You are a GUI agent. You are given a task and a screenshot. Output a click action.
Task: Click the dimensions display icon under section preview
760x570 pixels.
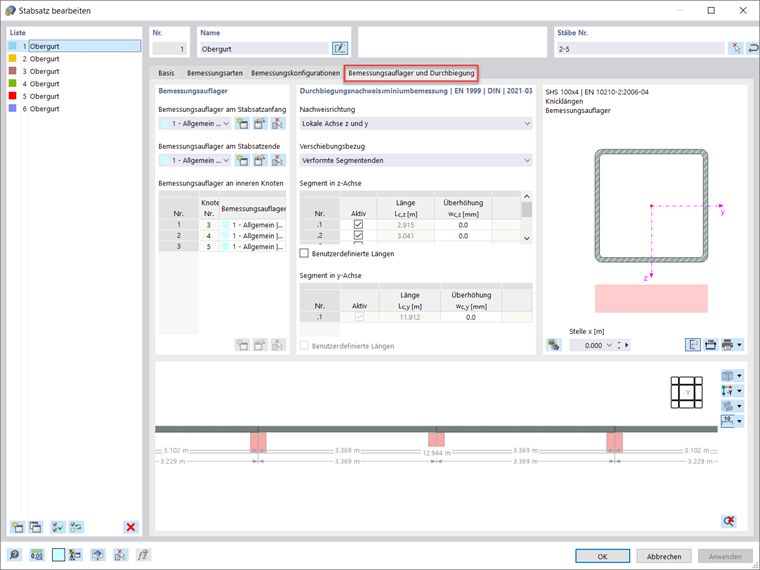(711, 345)
